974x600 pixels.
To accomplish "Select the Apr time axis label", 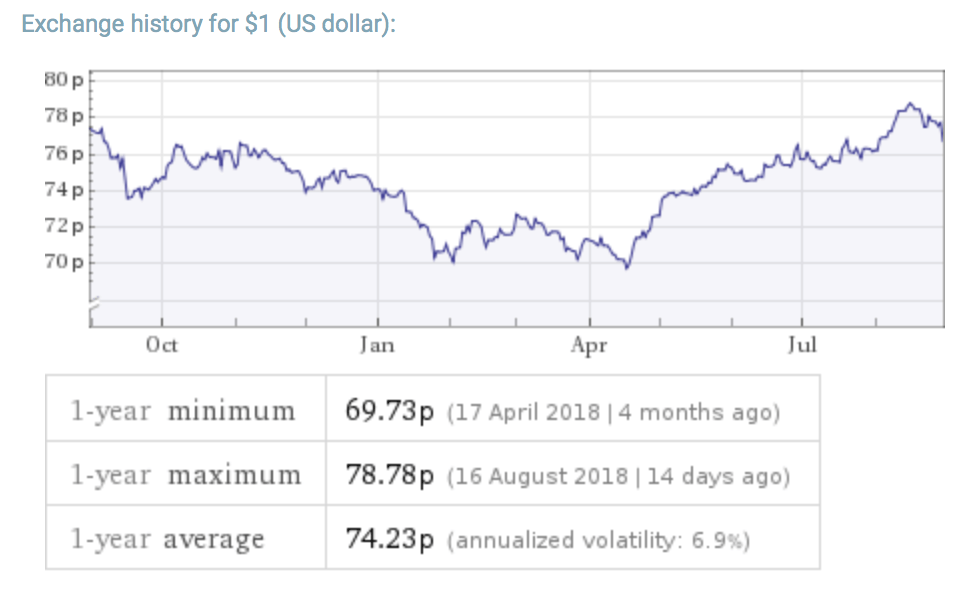I will coord(589,345).
